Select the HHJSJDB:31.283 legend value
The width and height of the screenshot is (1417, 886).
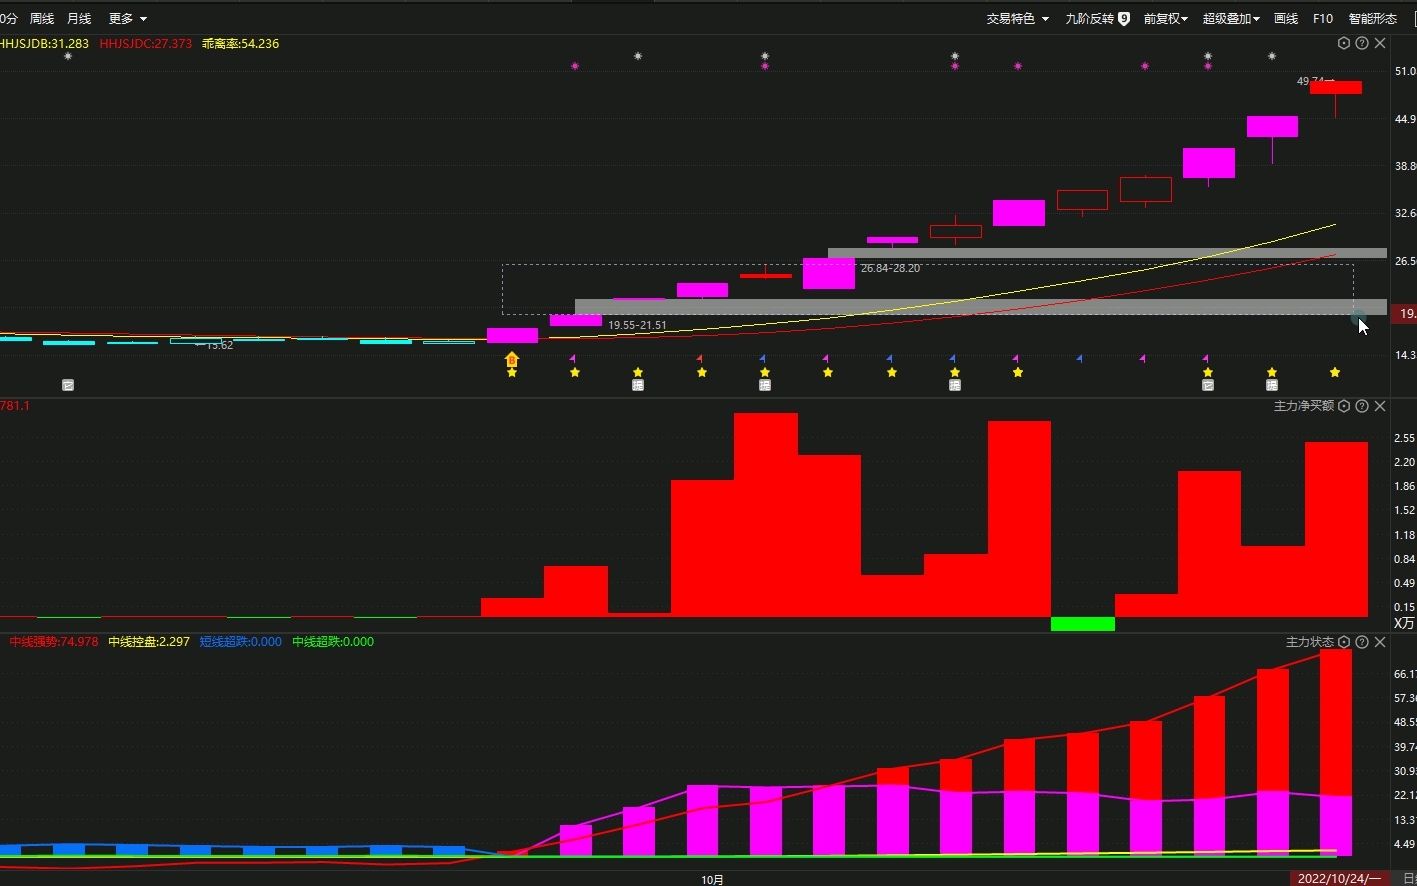[x=44, y=44]
